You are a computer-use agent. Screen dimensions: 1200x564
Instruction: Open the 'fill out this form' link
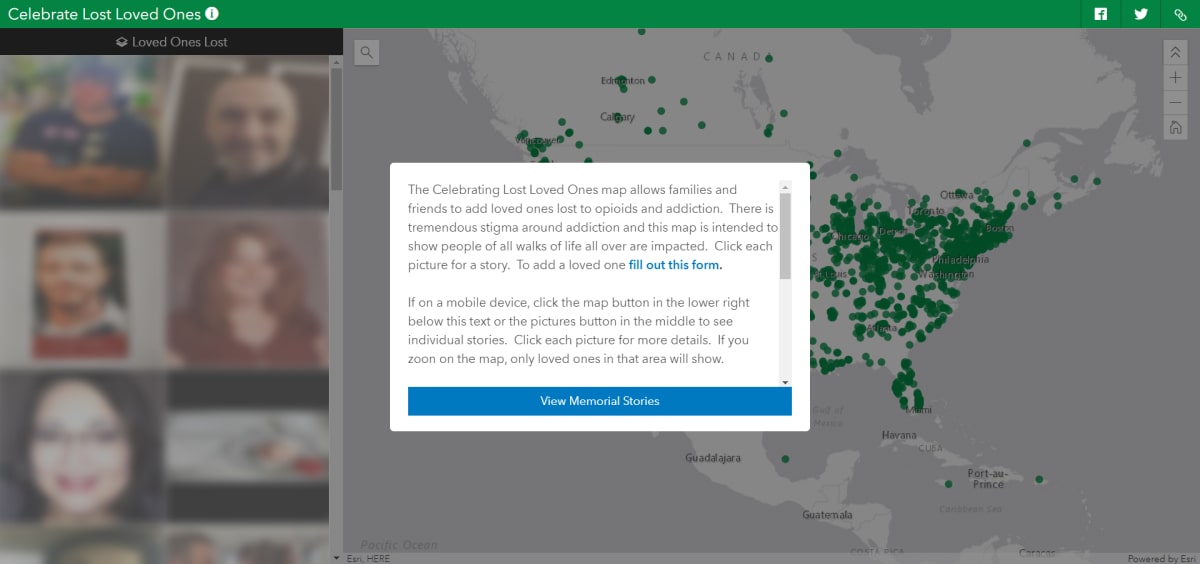point(675,265)
